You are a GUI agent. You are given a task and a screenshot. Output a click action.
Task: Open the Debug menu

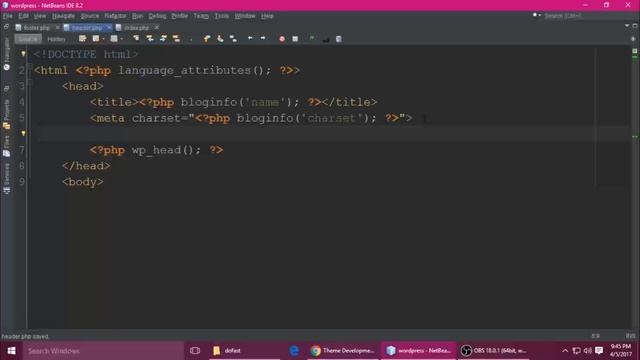[x=157, y=16]
